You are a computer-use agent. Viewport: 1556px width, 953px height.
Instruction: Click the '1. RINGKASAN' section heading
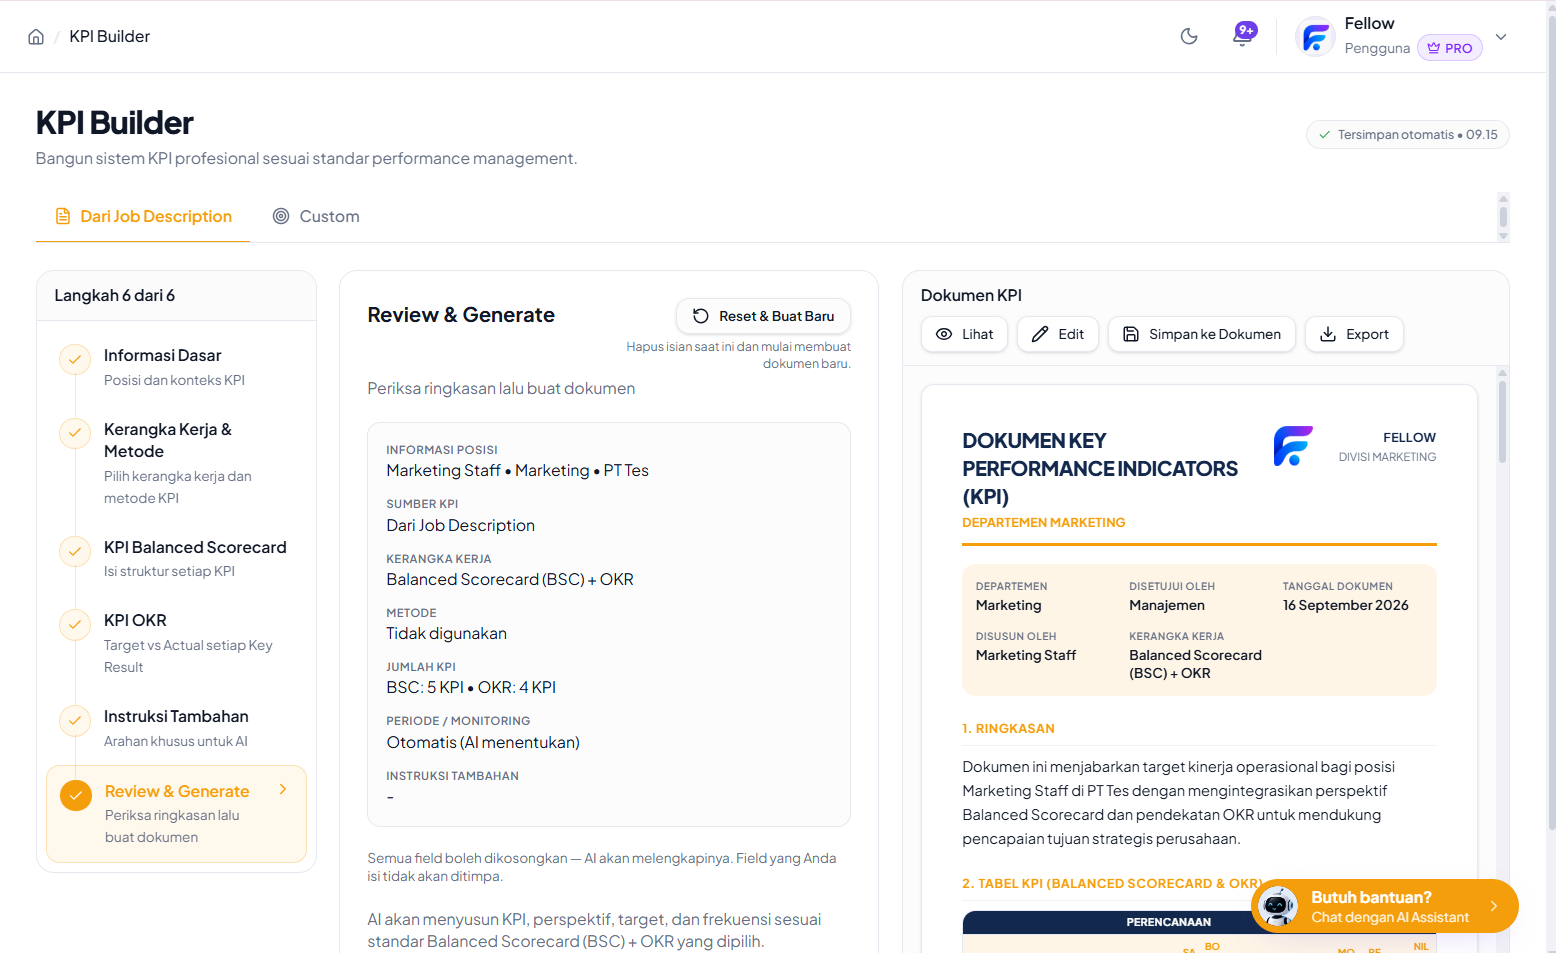coord(1008,729)
